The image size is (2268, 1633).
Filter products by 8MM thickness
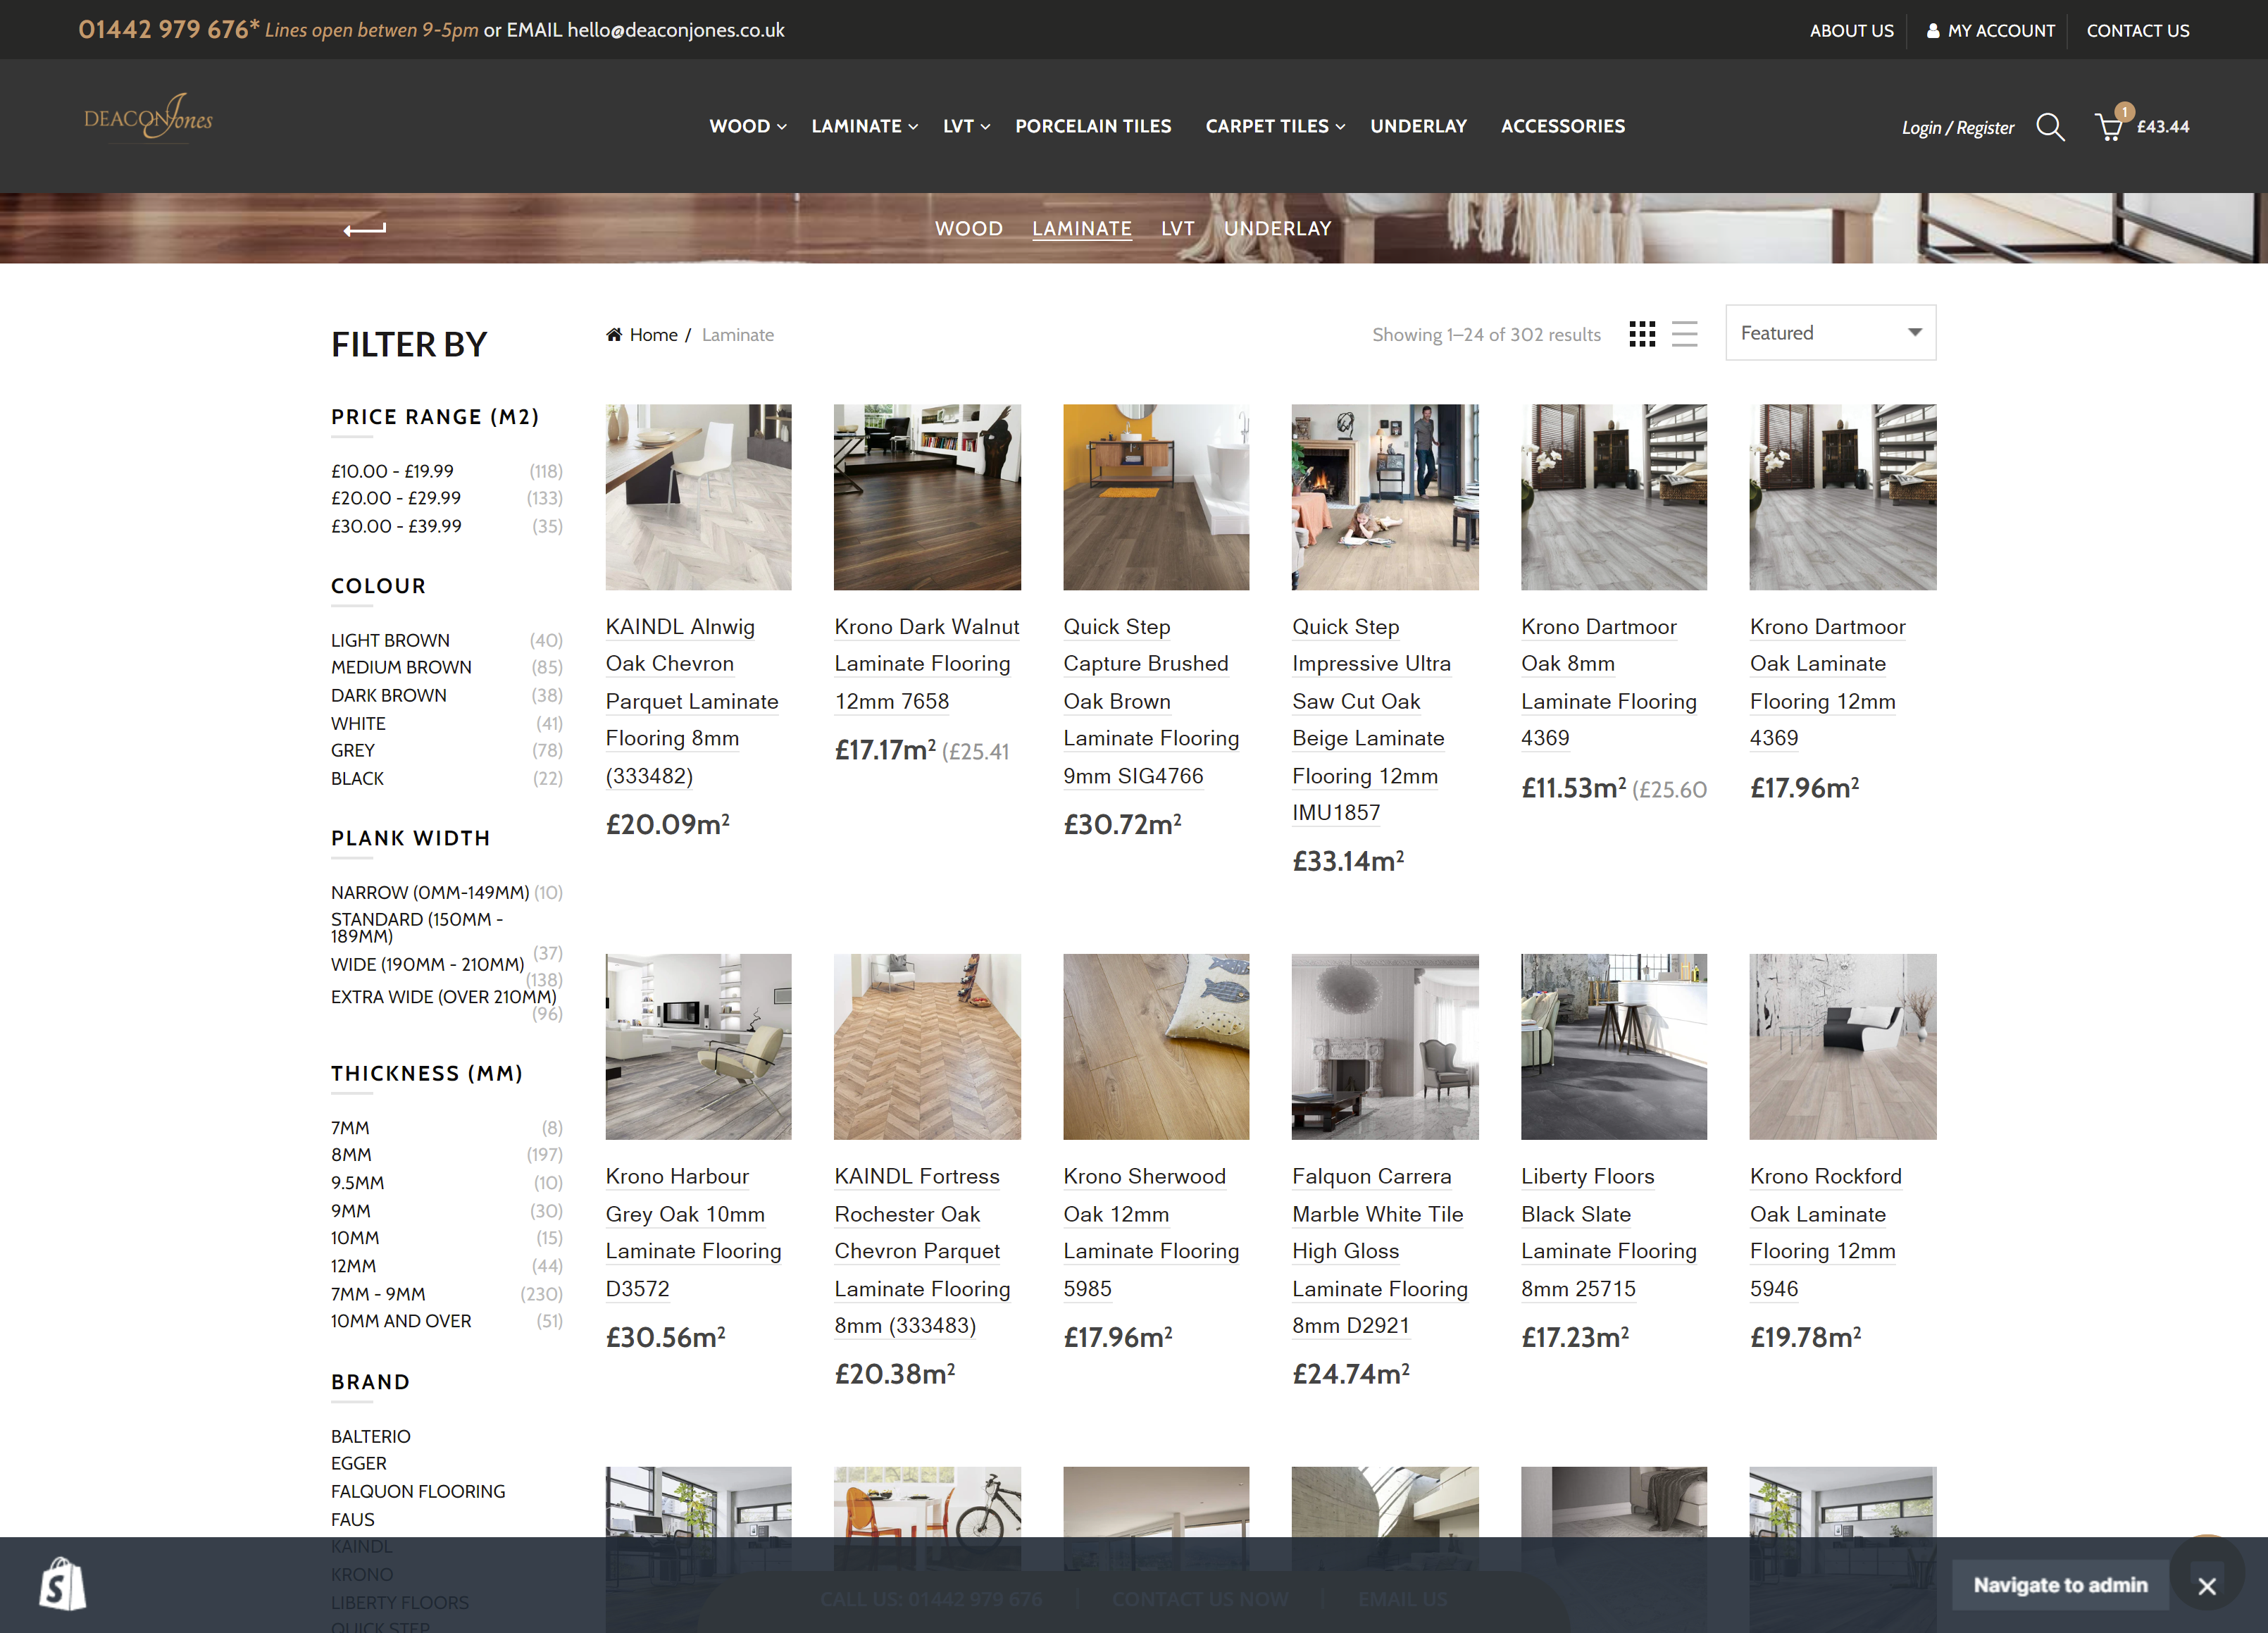pos(351,1154)
